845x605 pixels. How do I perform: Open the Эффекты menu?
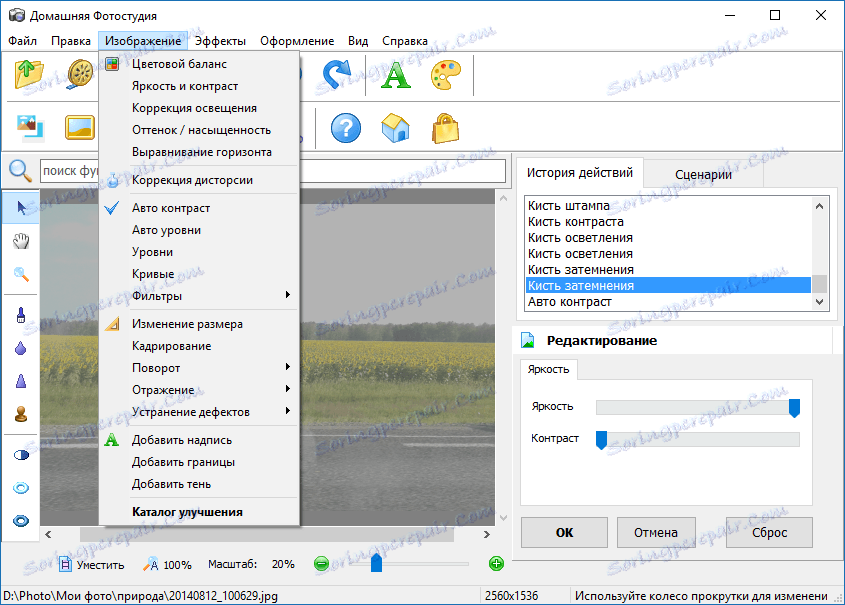coord(219,41)
